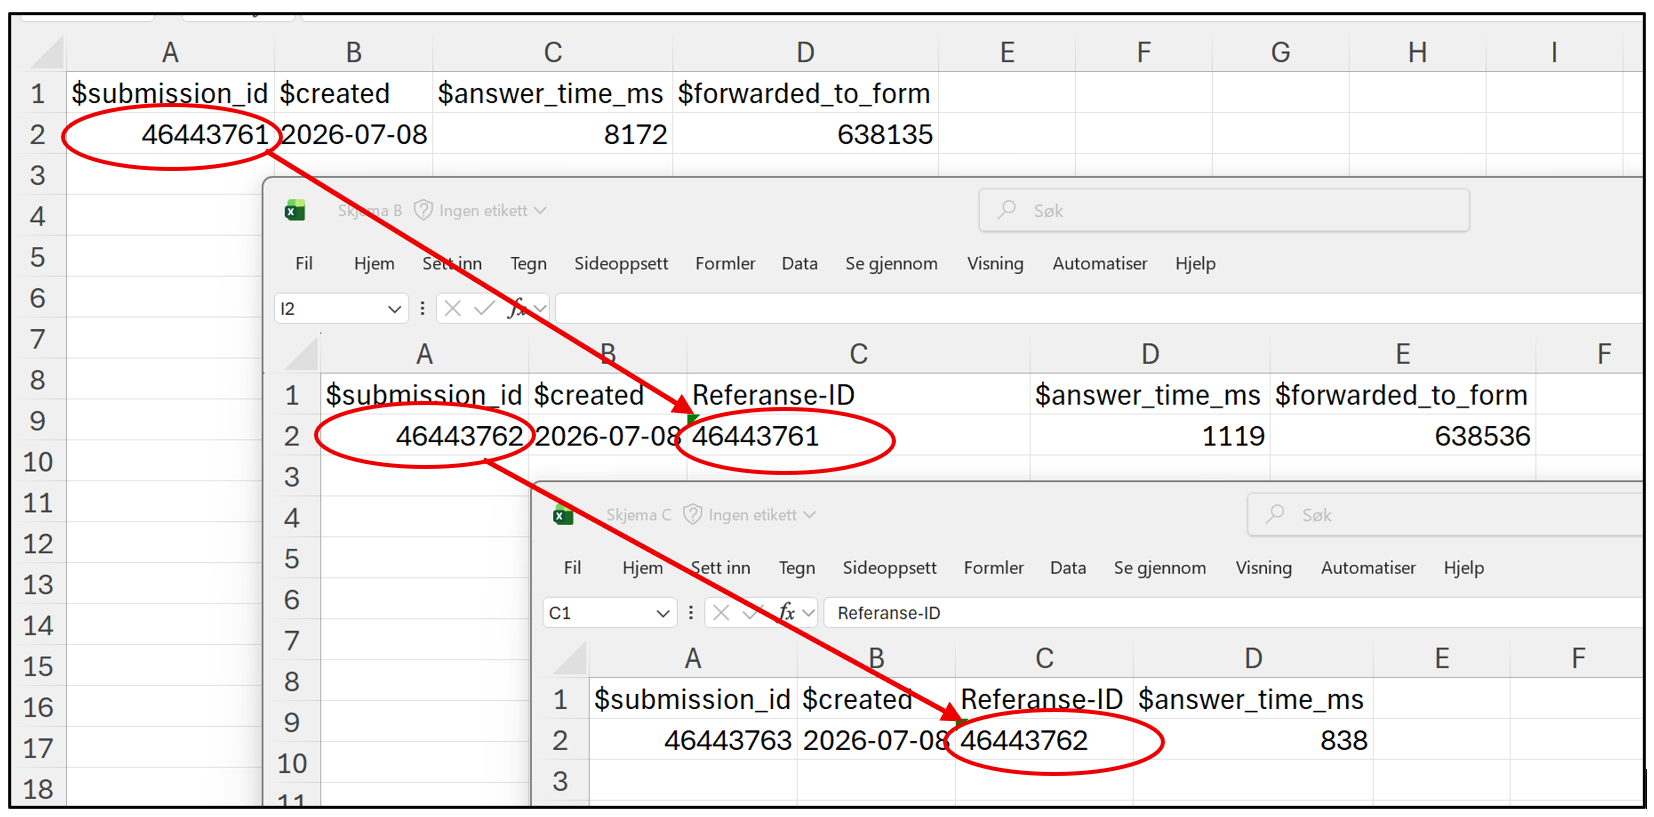The image size is (1654, 817).
Task: Open Fil menu in Skjema B
Action: point(304,263)
